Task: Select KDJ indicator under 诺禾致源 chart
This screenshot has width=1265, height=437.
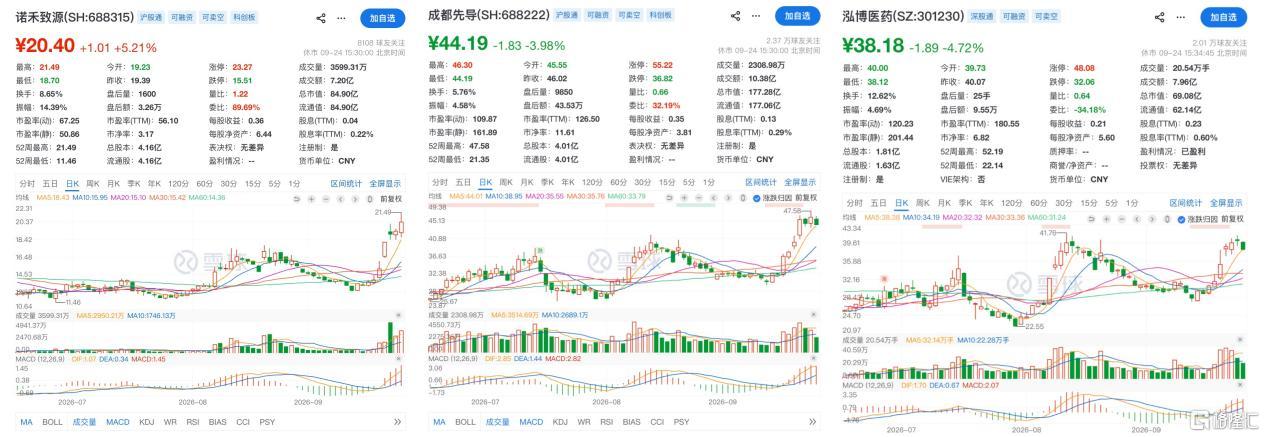Action: tap(146, 423)
